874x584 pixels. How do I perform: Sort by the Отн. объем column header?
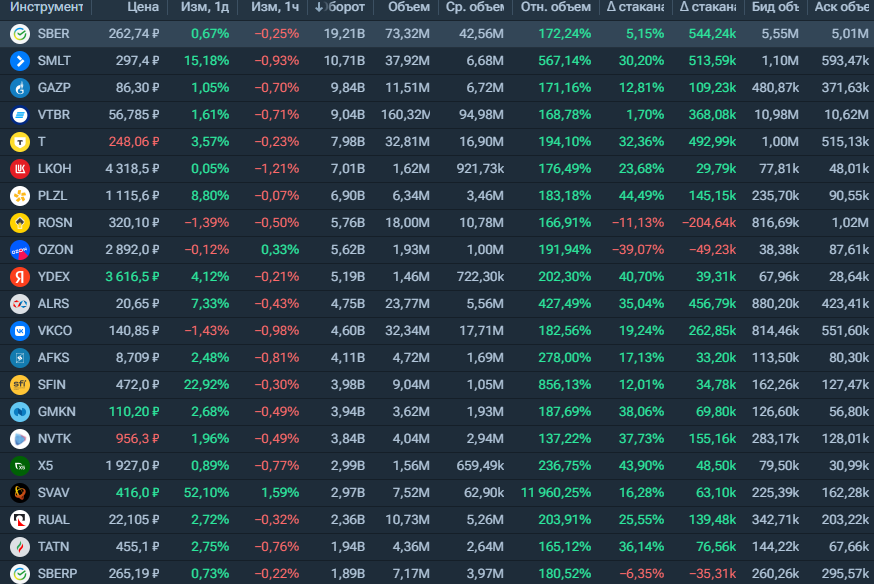click(556, 7)
